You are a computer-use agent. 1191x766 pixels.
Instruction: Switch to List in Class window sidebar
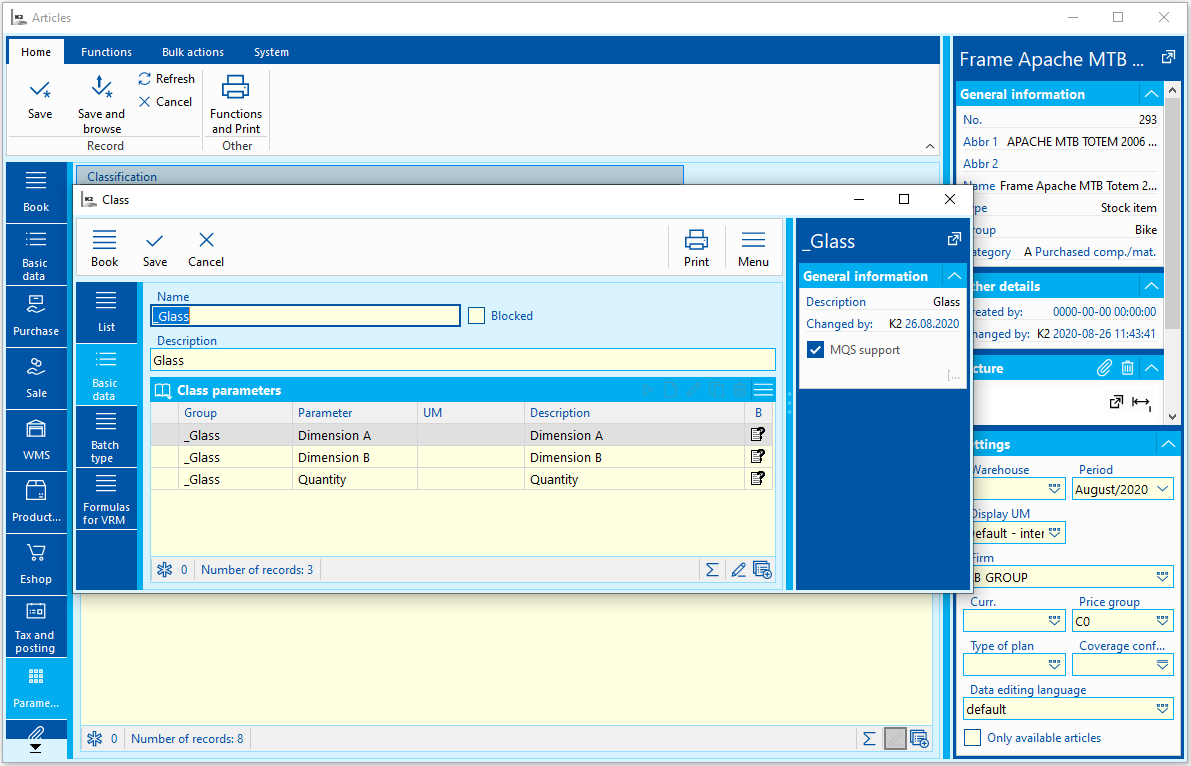pyautogui.click(x=106, y=312)
